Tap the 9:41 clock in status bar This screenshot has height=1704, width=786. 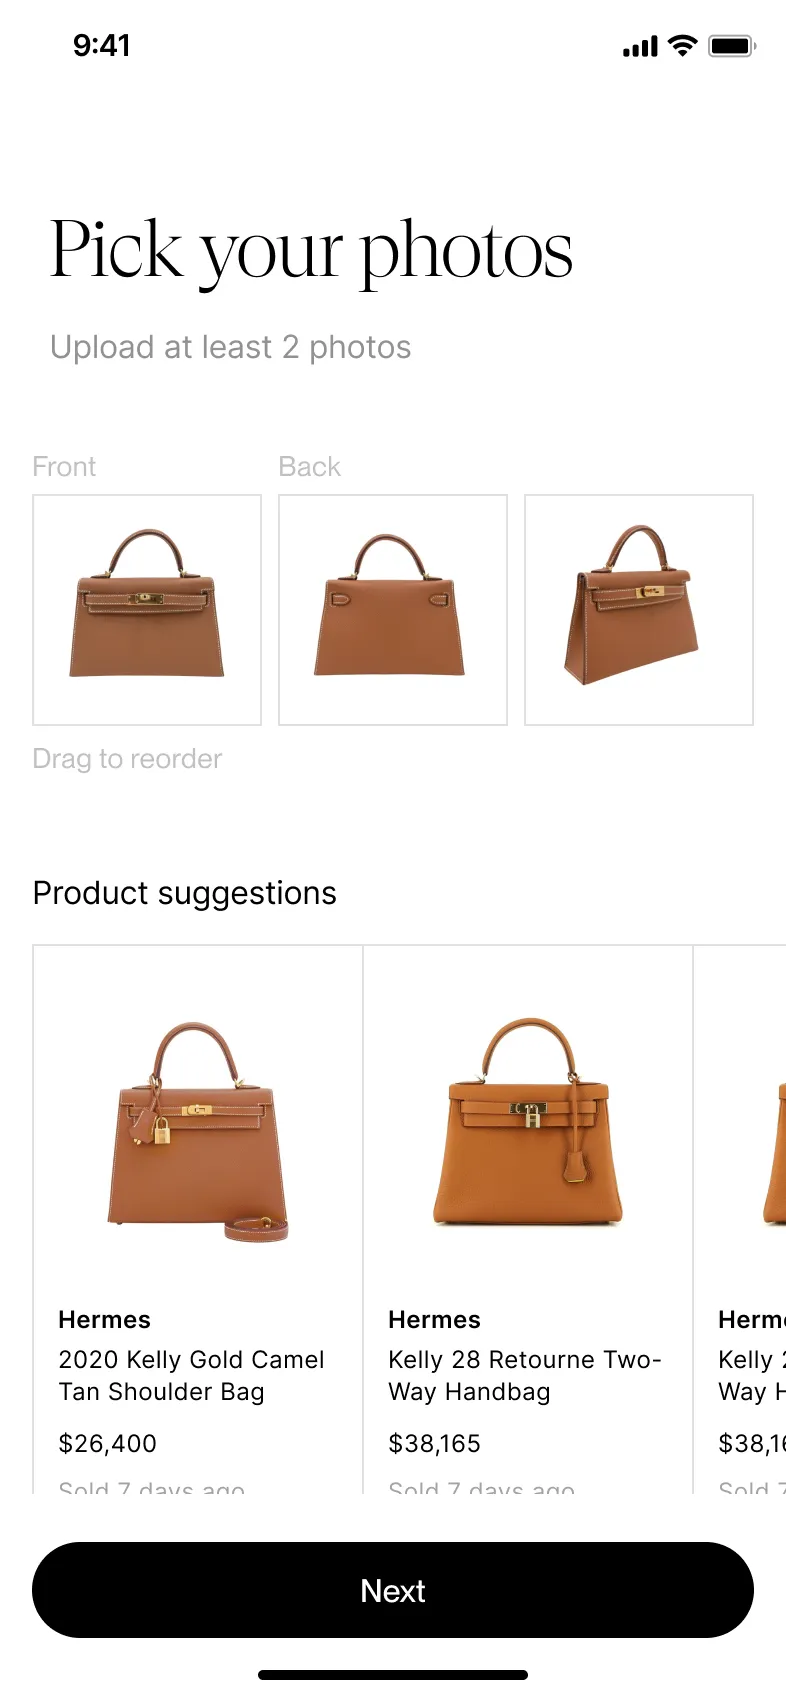pos(102,45)
